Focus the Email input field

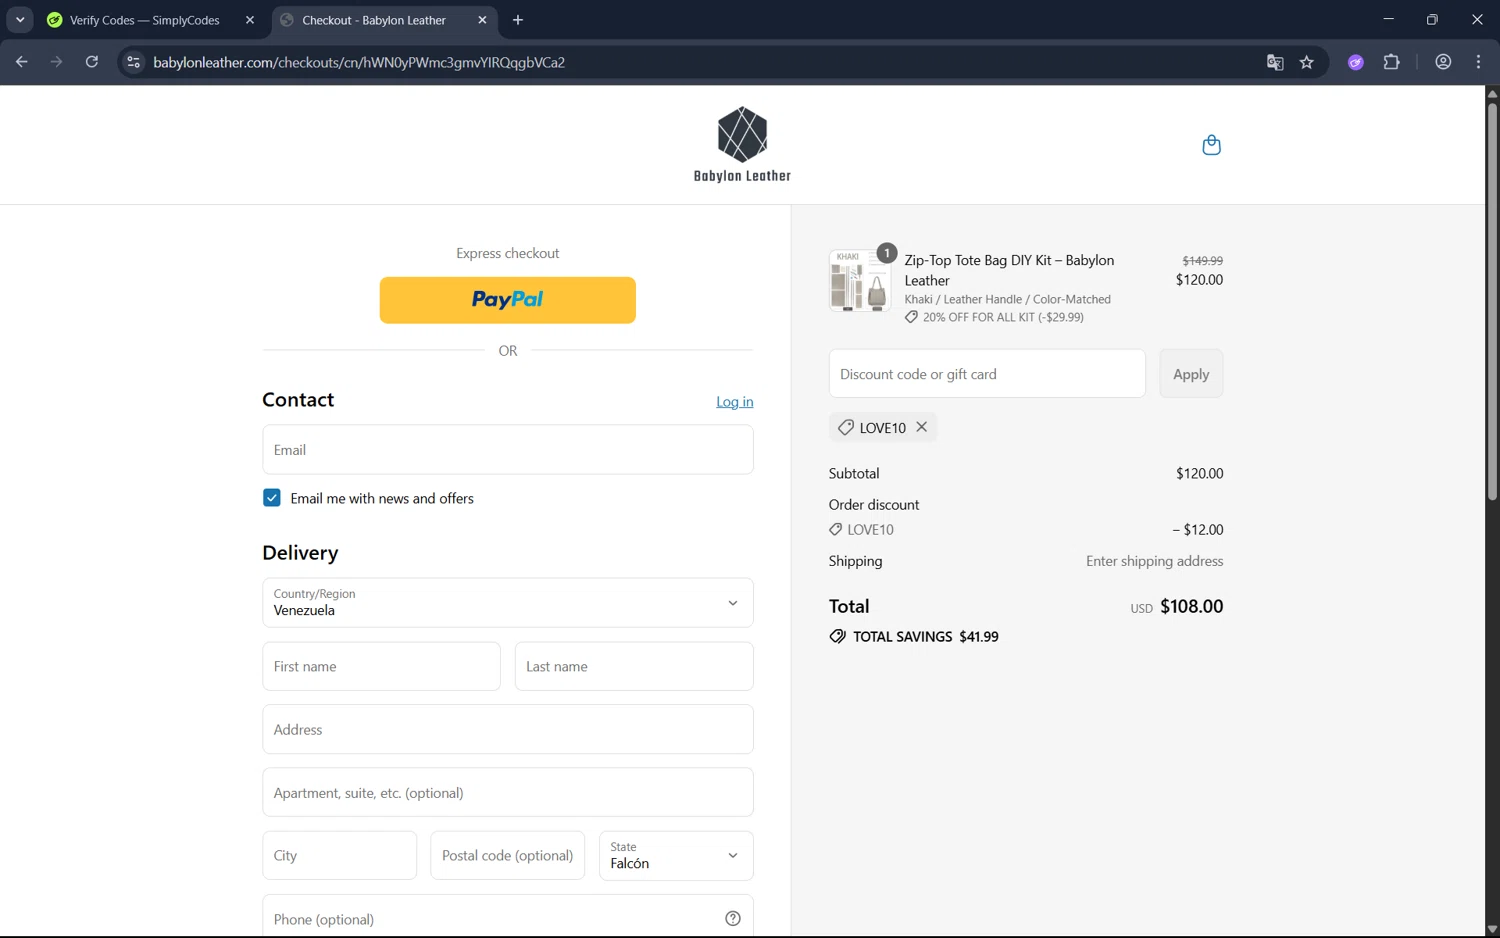(508, 450)
